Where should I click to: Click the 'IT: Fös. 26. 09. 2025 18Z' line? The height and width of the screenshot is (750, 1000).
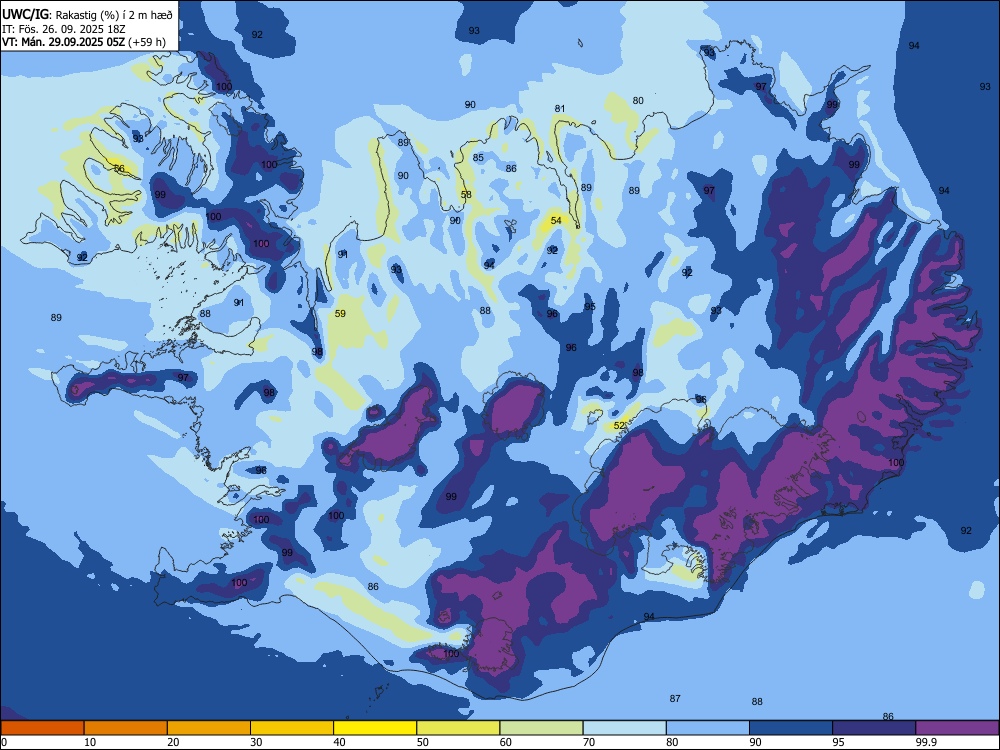click(x=62, y=29)
